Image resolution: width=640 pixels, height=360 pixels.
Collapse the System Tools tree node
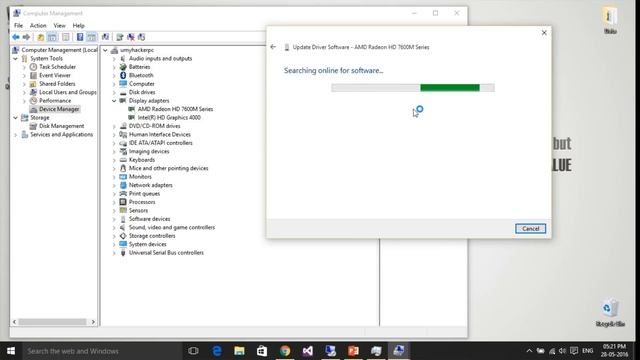pyautogui.click(x=16, y=58)
